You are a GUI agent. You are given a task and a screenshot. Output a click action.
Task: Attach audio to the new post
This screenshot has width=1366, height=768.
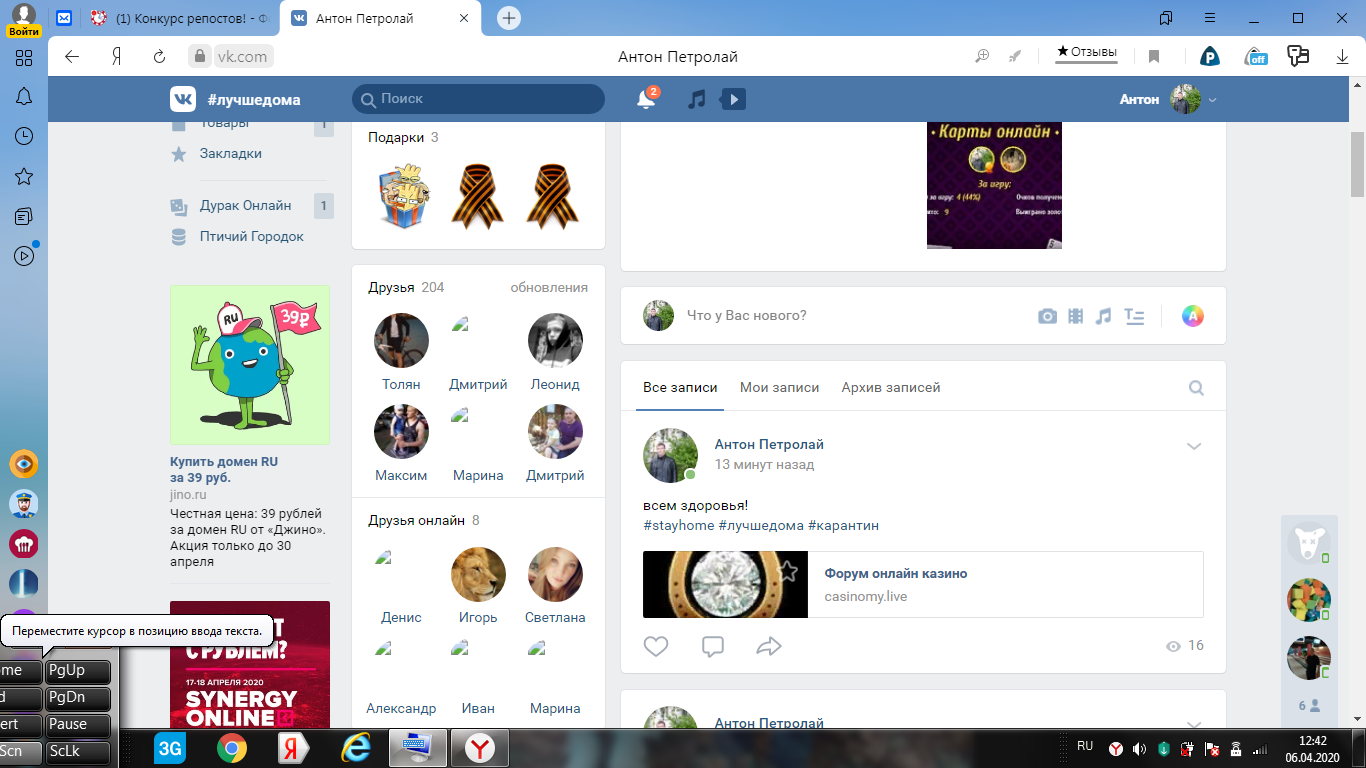tap(1103, 316)
